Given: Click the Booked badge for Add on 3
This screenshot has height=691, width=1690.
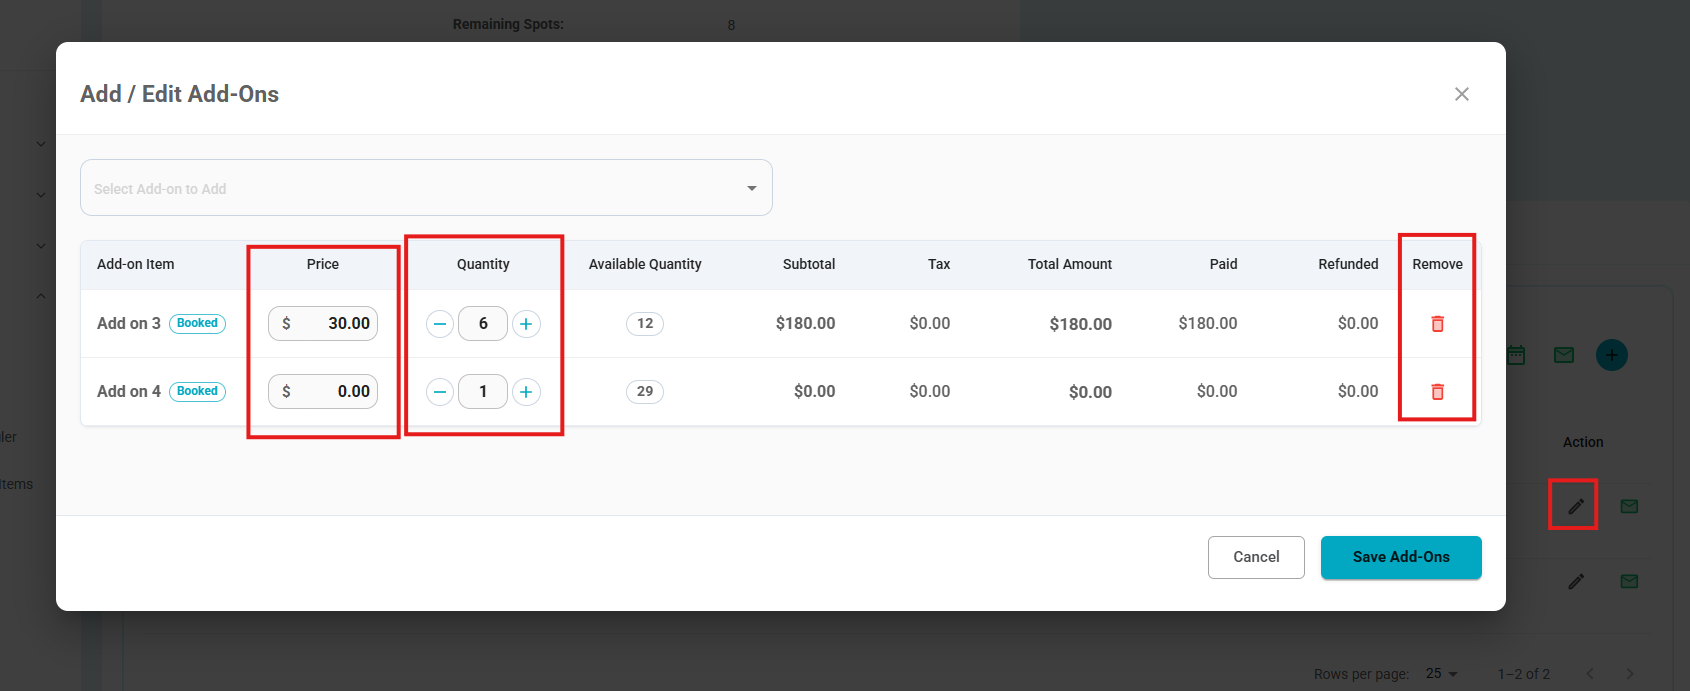Looking at the screenshot, I should tap(197, 323).
